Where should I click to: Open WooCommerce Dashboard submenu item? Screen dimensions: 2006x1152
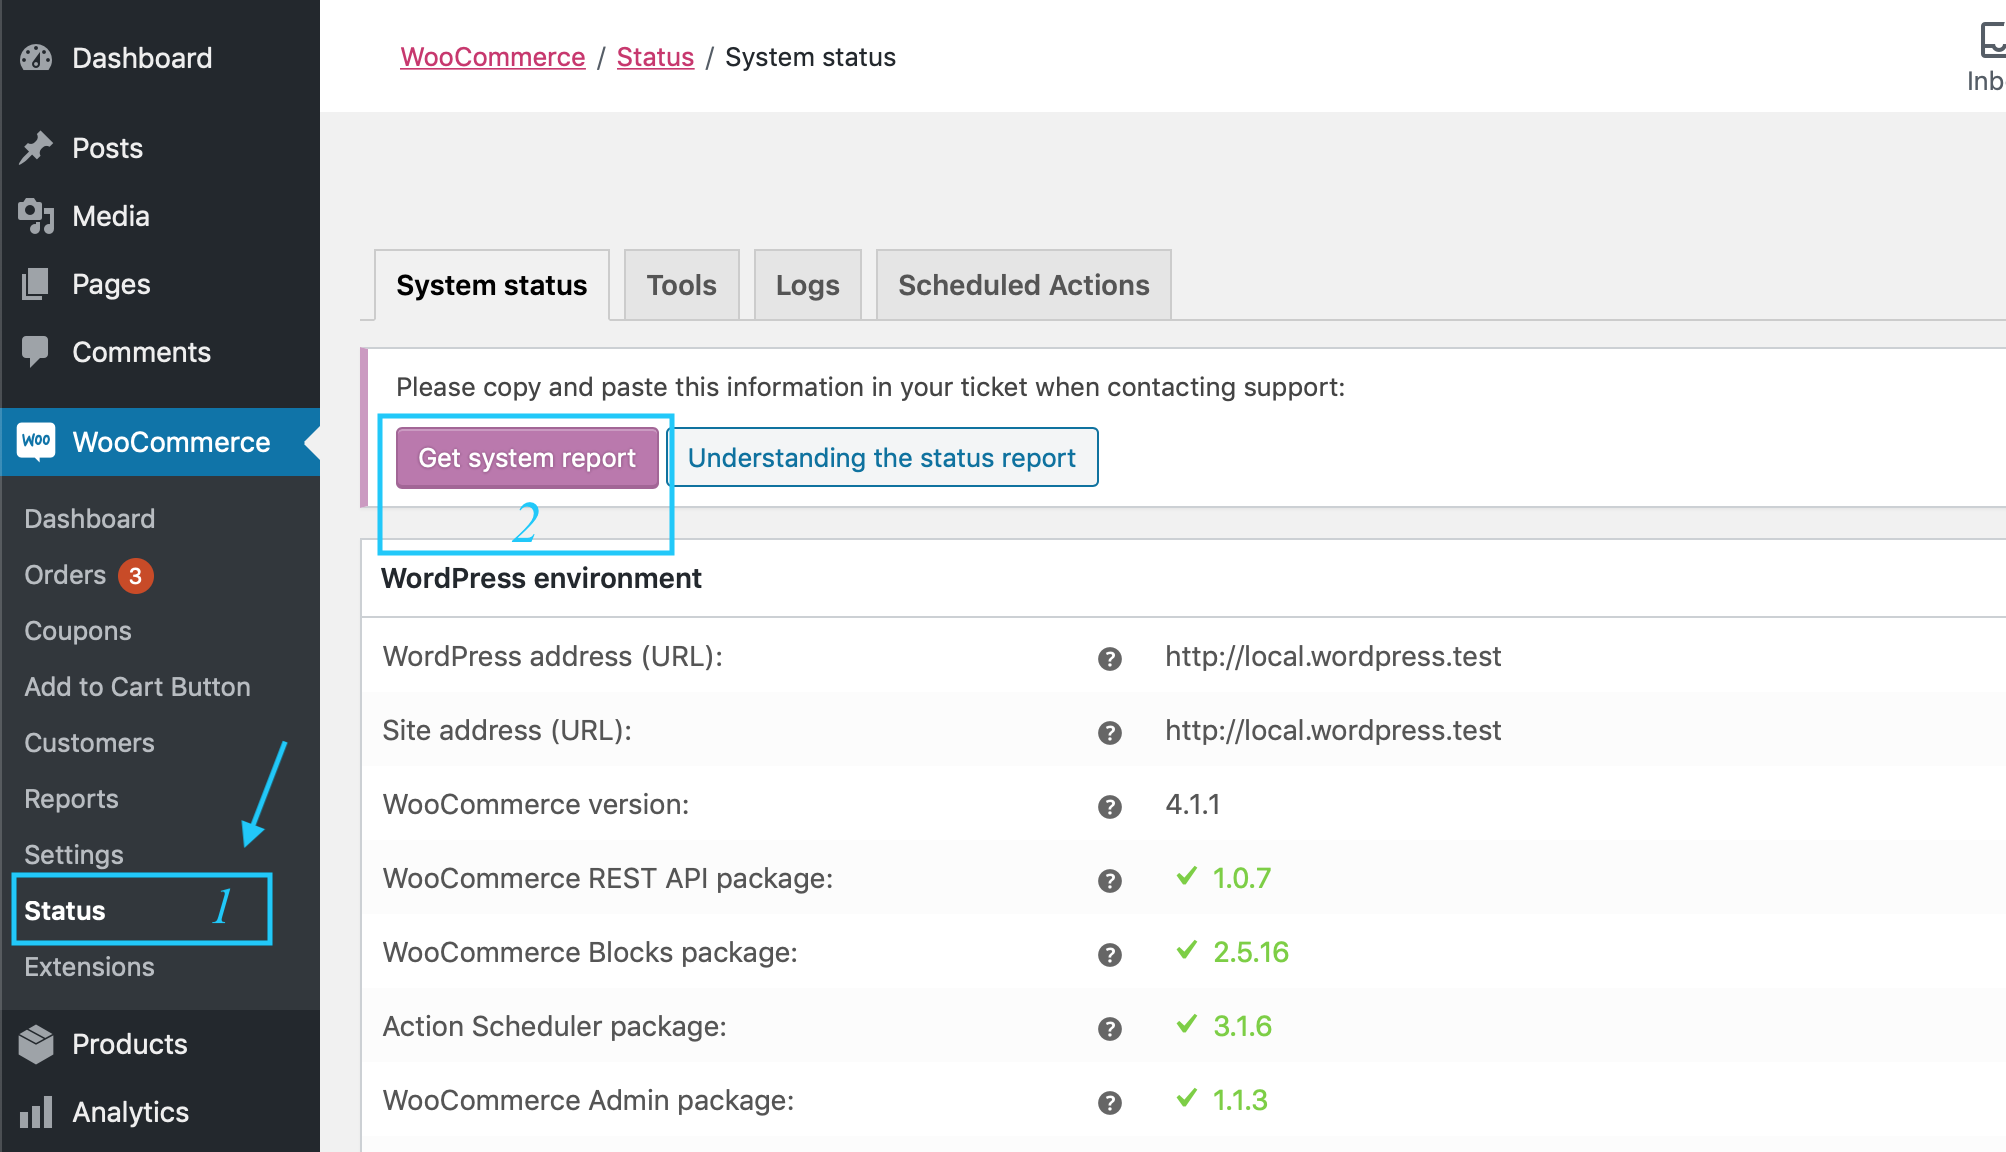90,519
